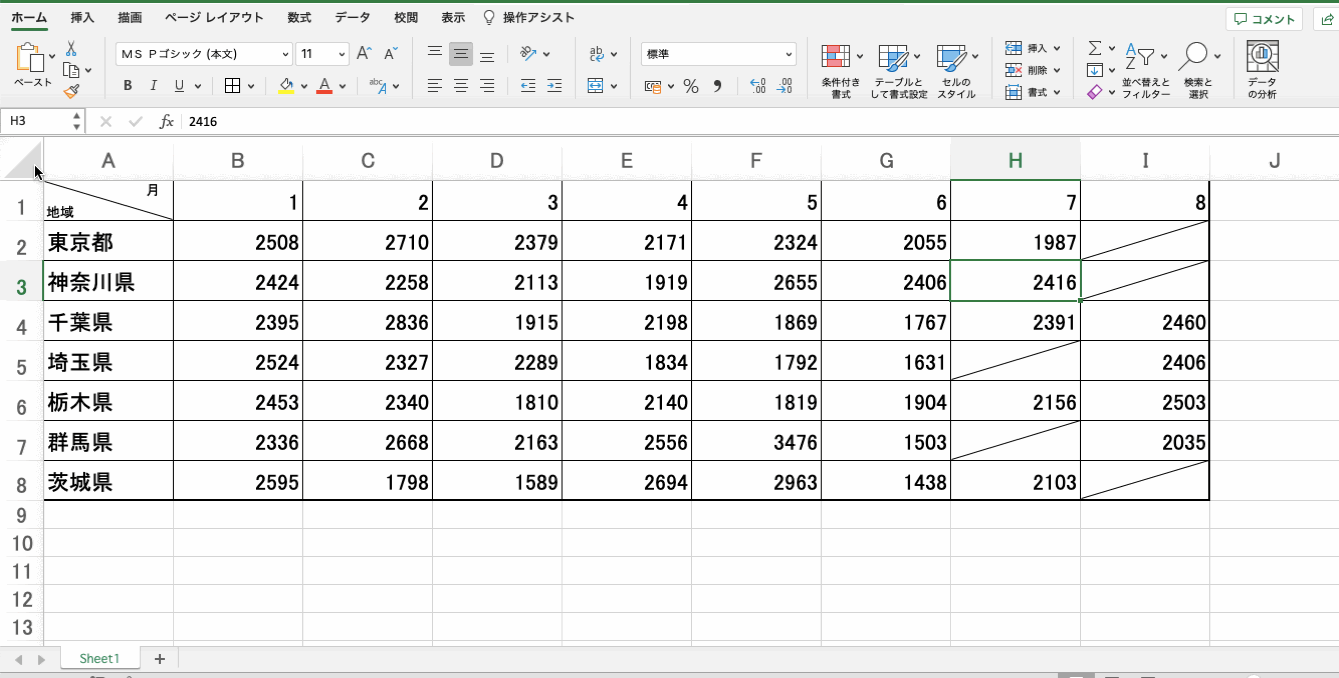Select the Format Painter brush icon
The height and width of the screenshot is (678, 1339).
[x=71, y=91]
